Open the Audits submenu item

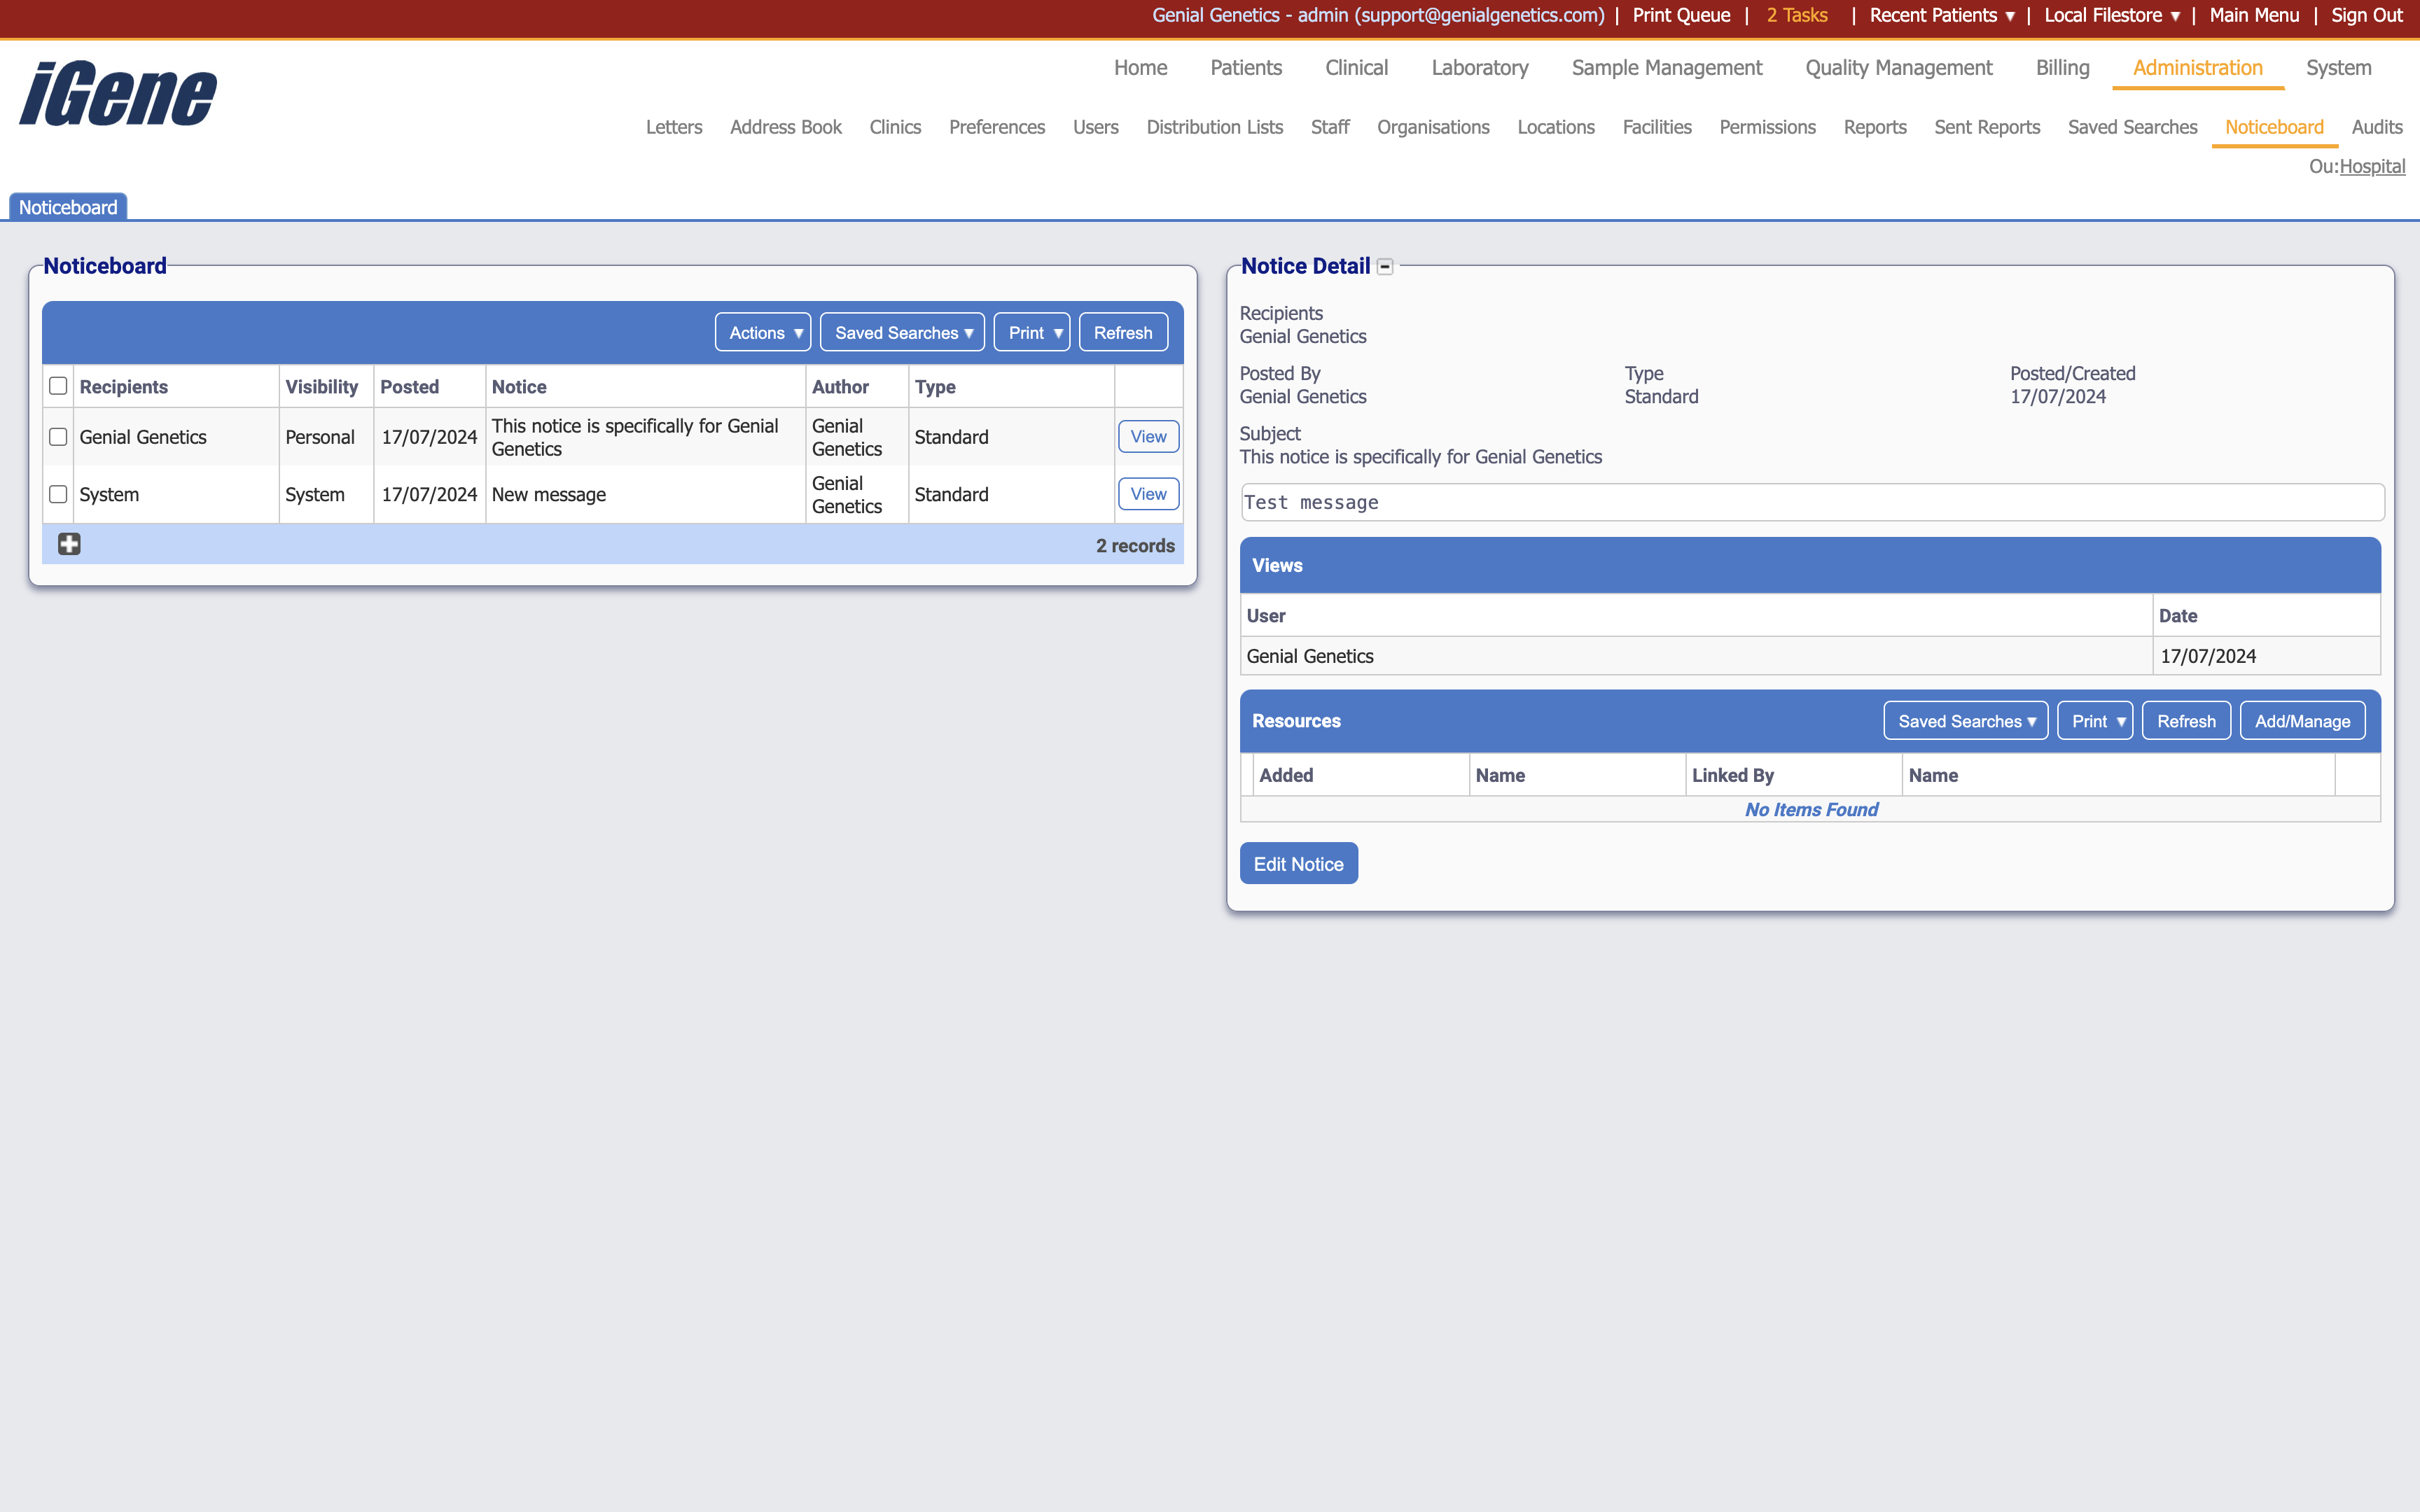point(2376,127)
